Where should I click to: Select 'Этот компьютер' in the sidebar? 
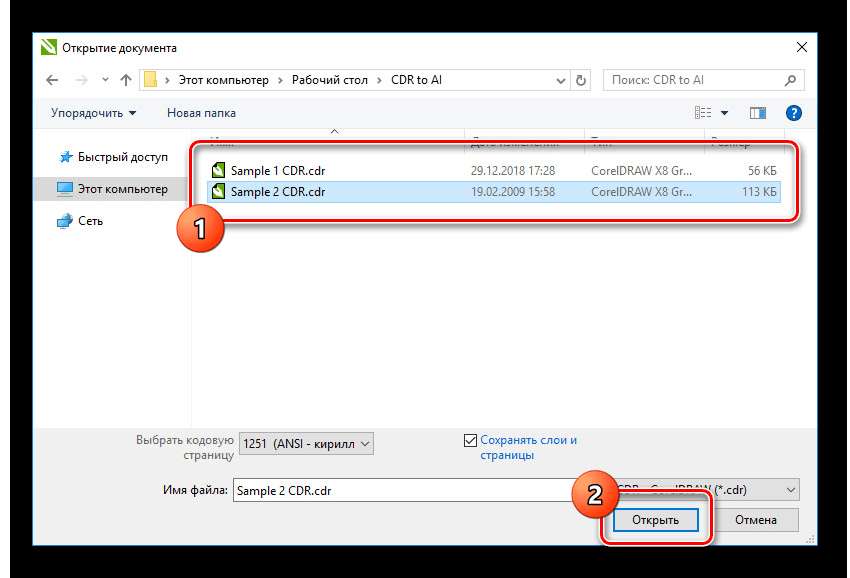[x=113, y=189]
